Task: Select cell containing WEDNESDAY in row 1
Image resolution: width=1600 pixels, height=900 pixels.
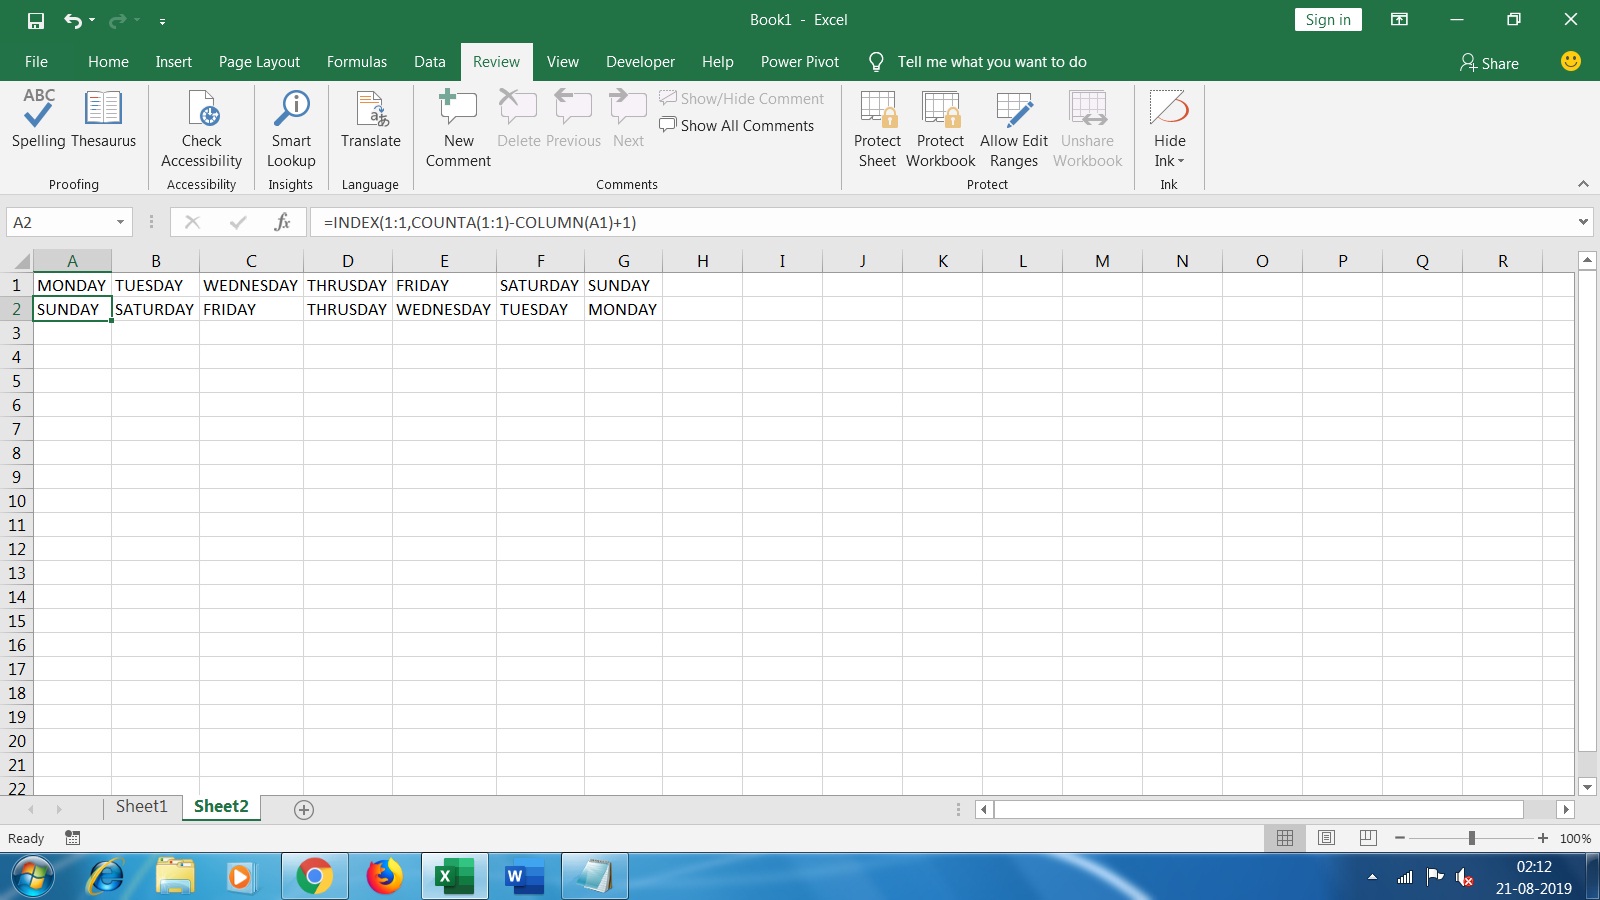Action: pyautogui.click(x=251, y=285)
